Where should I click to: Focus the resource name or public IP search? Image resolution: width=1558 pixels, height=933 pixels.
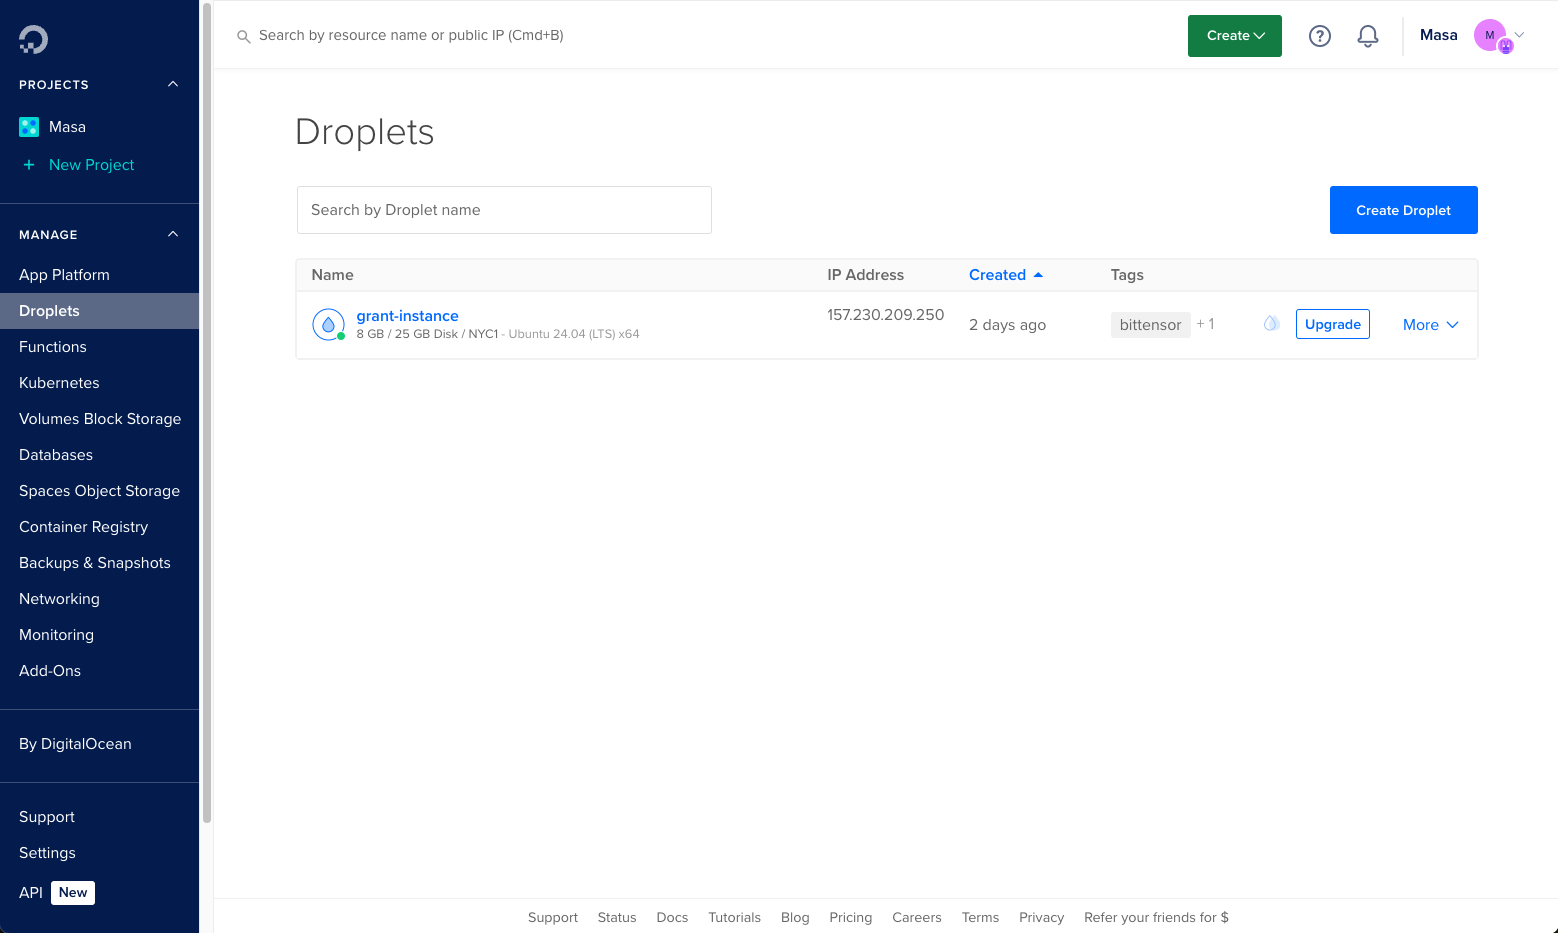pyautogui.click(x=411, y=36)
